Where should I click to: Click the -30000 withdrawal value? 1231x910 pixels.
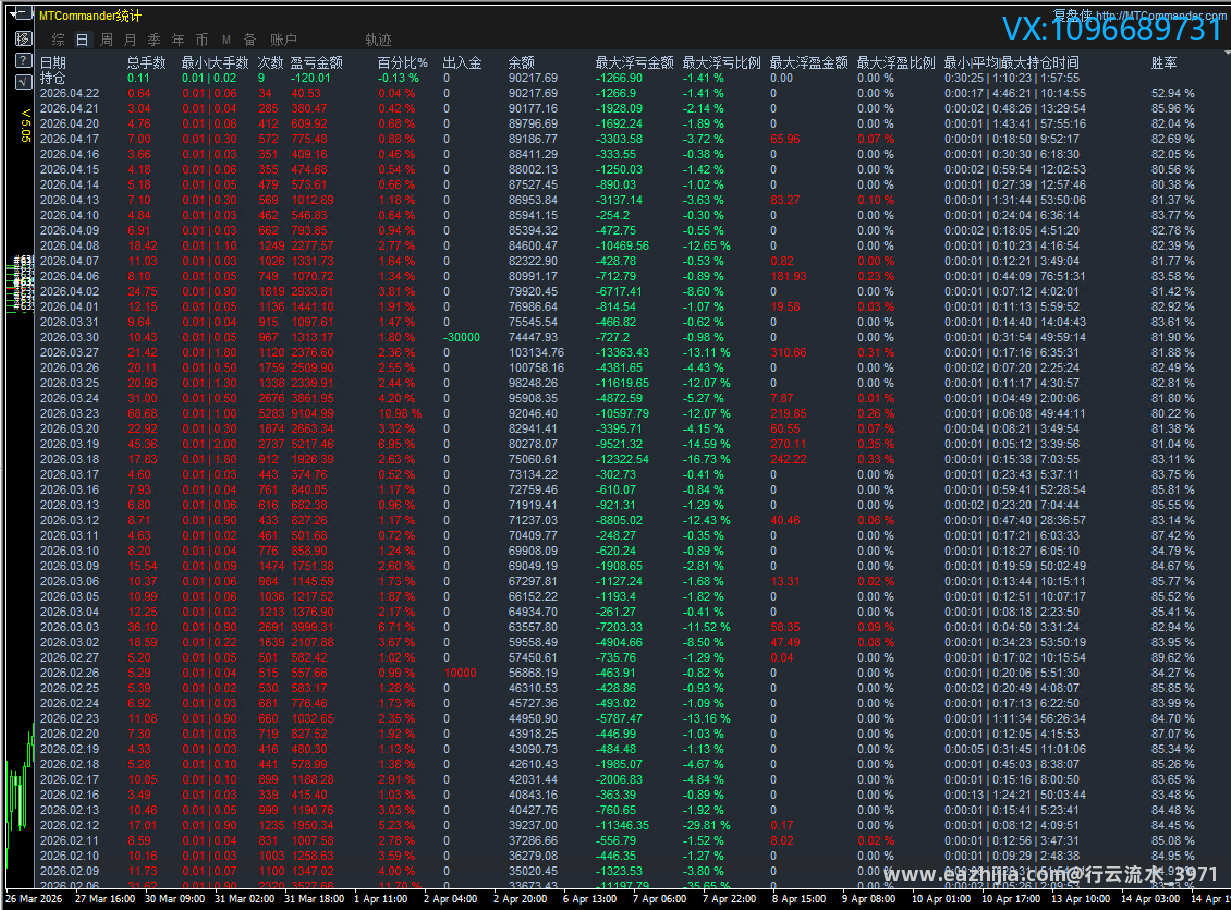[461, 337]
